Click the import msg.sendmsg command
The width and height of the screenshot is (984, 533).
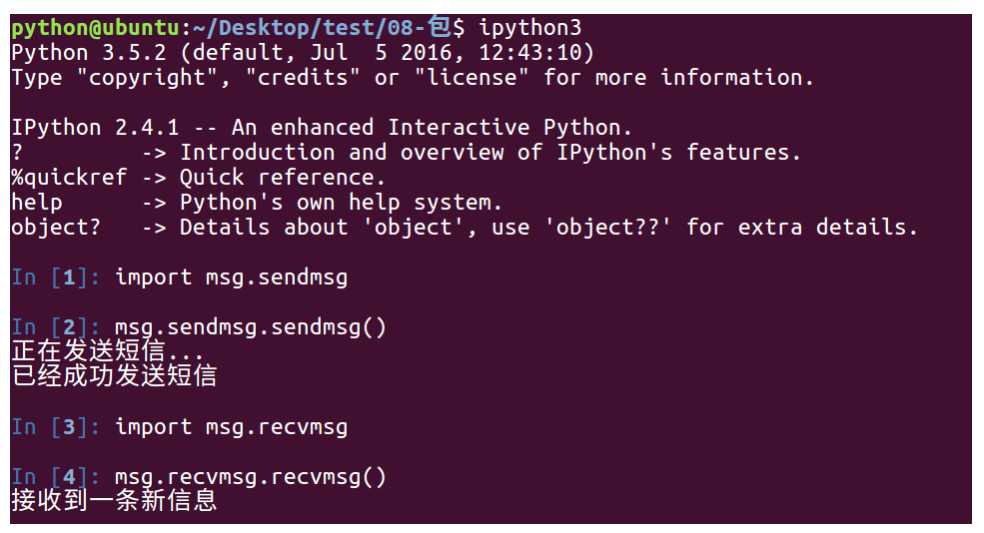pos(232,278)
